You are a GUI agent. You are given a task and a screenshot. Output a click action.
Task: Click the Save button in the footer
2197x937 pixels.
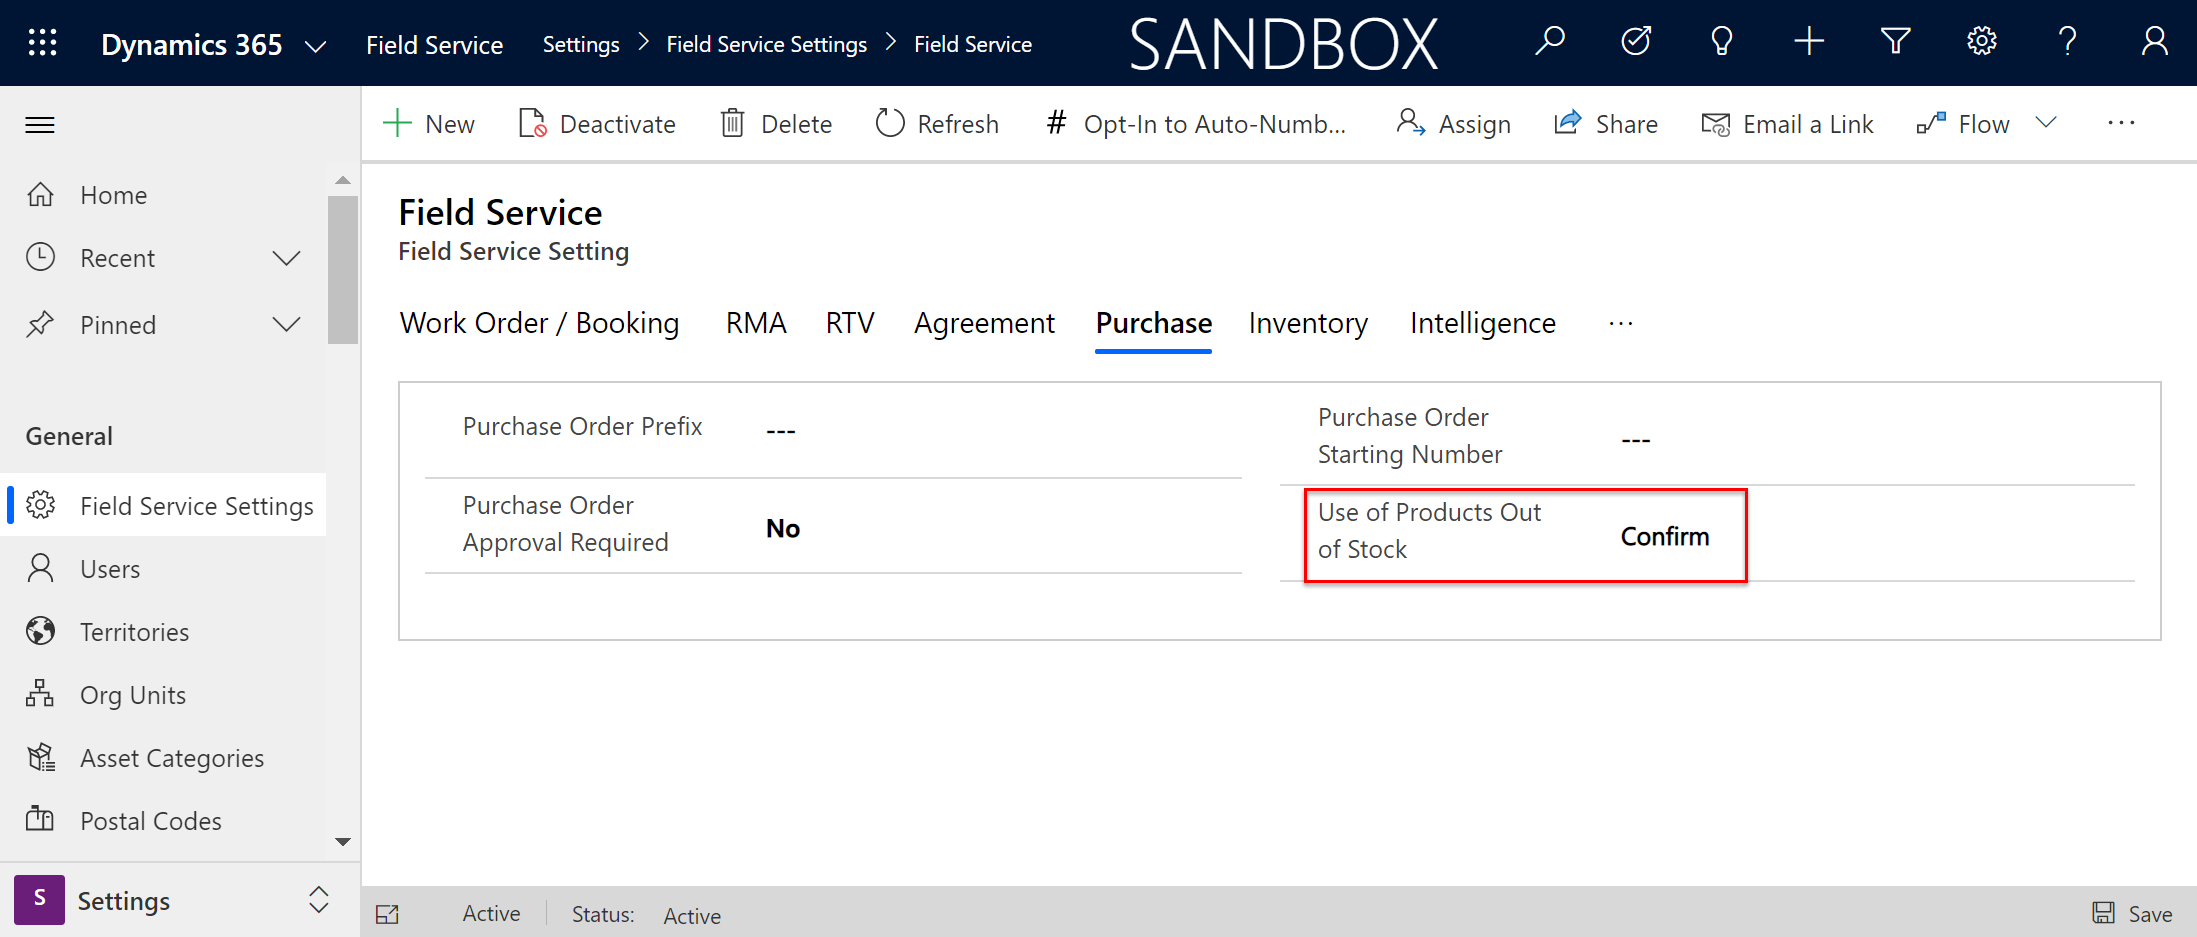coord(2132,914)
